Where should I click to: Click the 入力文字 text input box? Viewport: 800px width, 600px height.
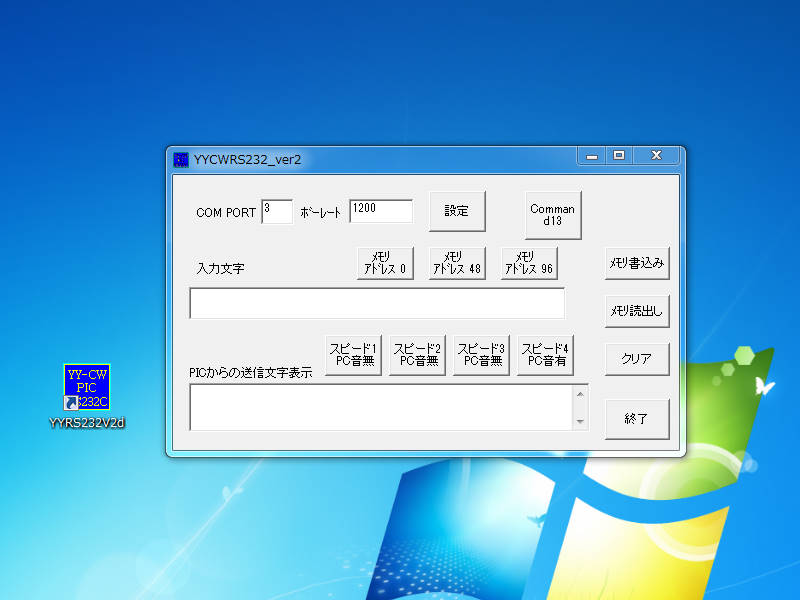[377, 303]
